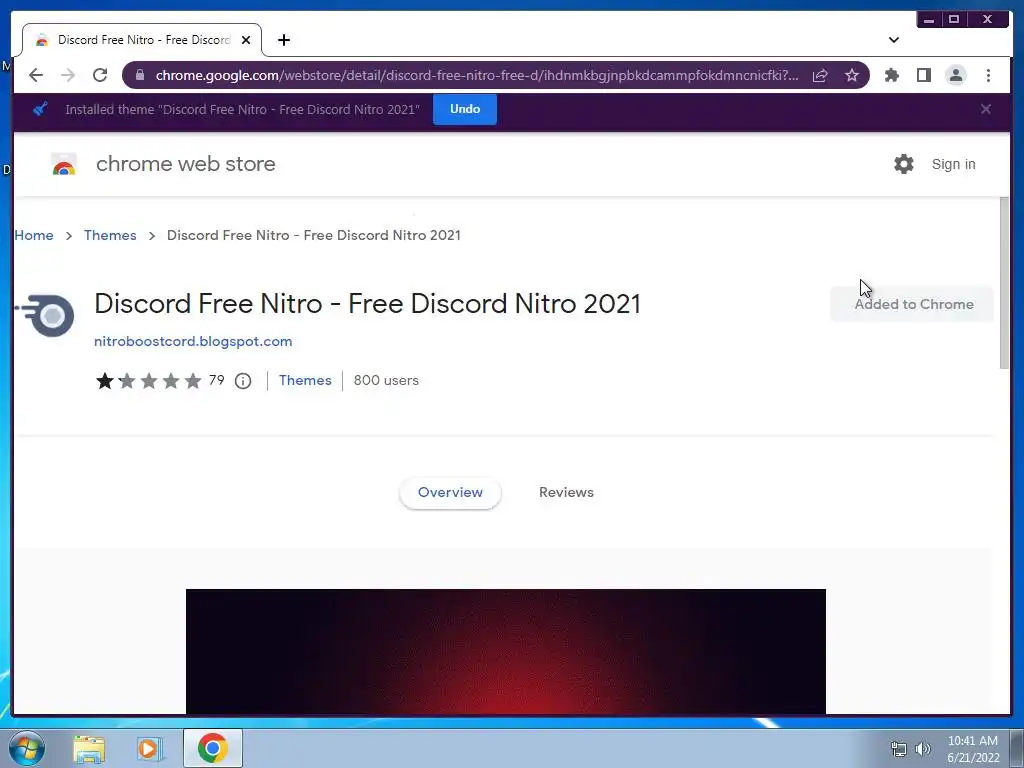Click the page vertical scrollbar thumb

(x=1004, y=283)
